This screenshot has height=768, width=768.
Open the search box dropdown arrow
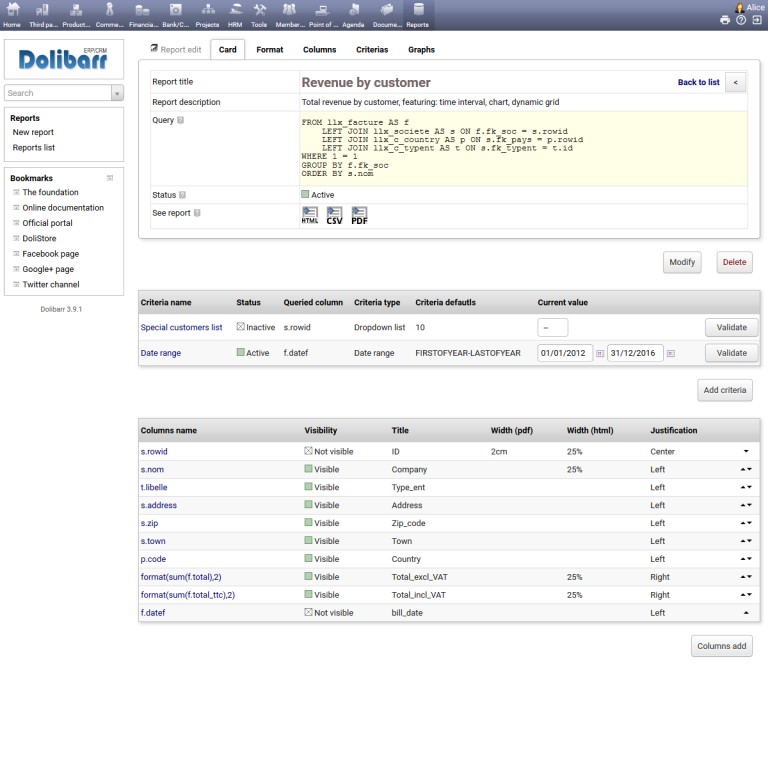(117, 93)
